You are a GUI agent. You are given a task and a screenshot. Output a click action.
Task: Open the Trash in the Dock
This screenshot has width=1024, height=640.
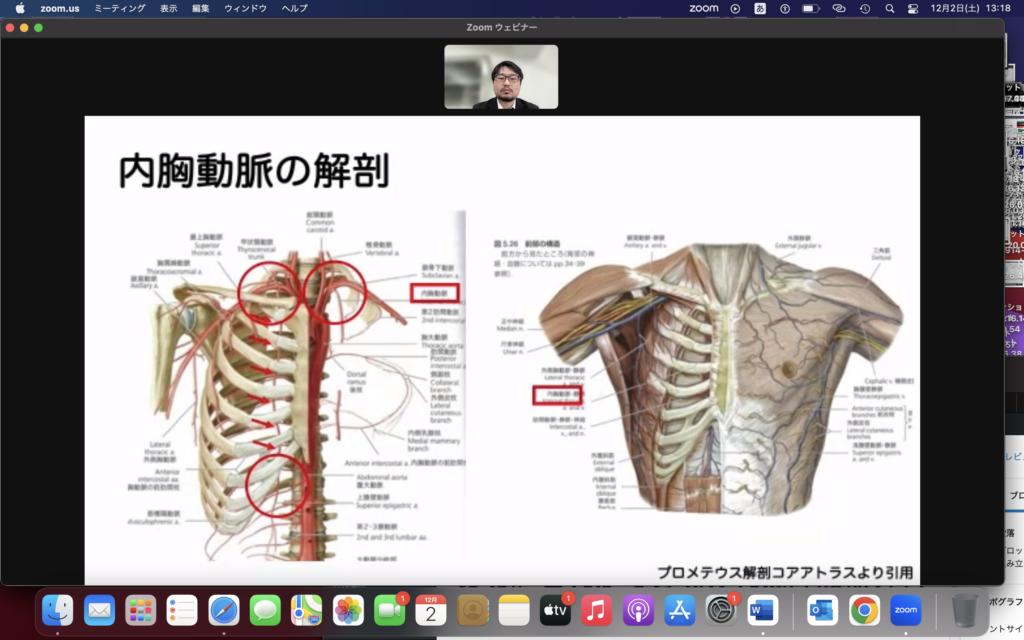965,609
